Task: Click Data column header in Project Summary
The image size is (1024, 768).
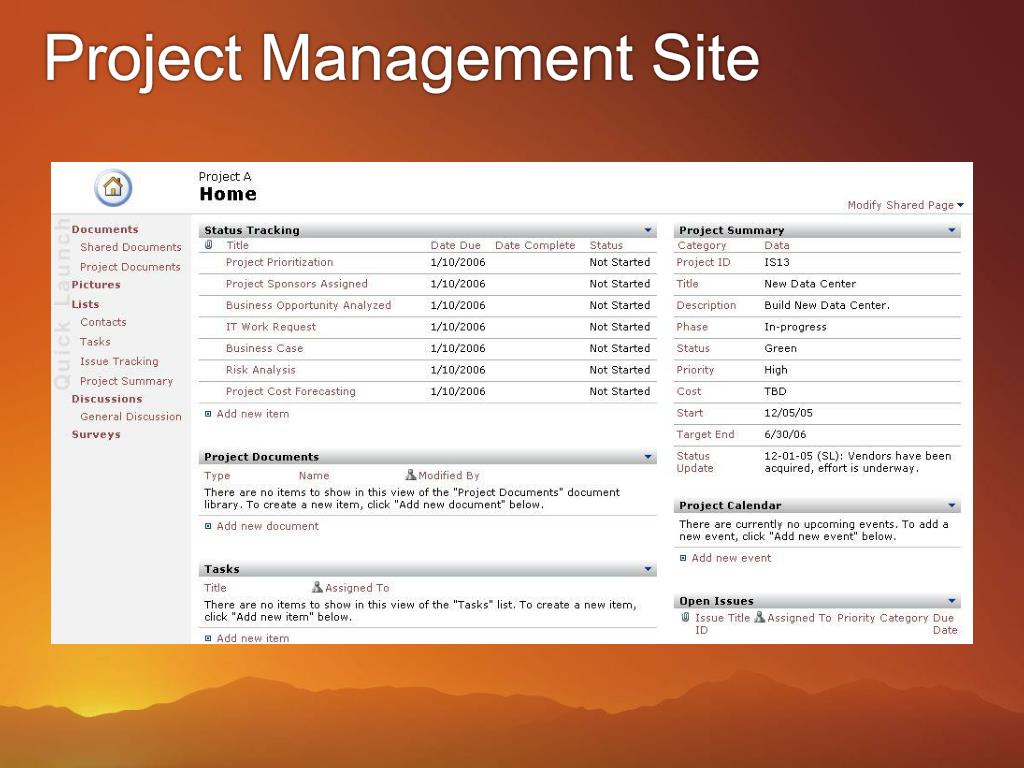Action: [777, 246]
